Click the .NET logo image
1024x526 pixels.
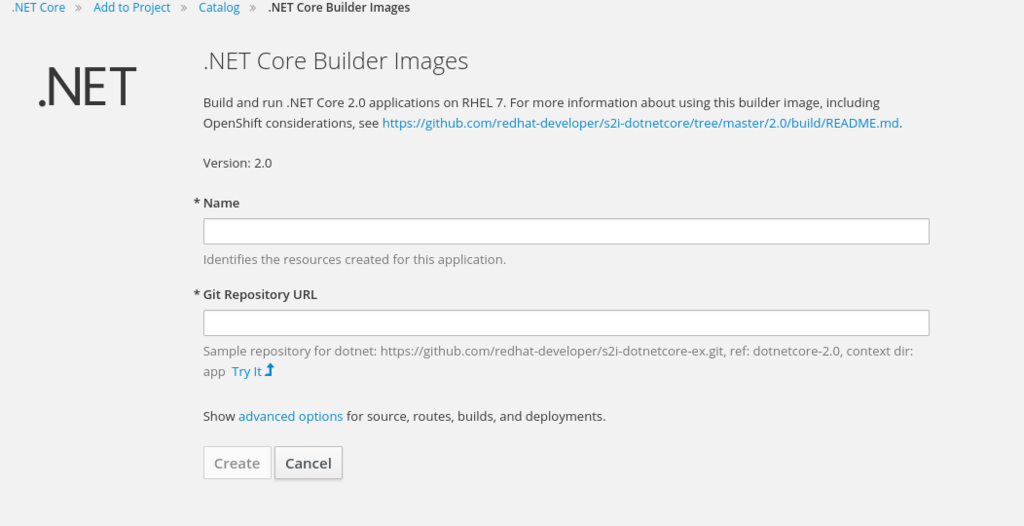point(87,86)
